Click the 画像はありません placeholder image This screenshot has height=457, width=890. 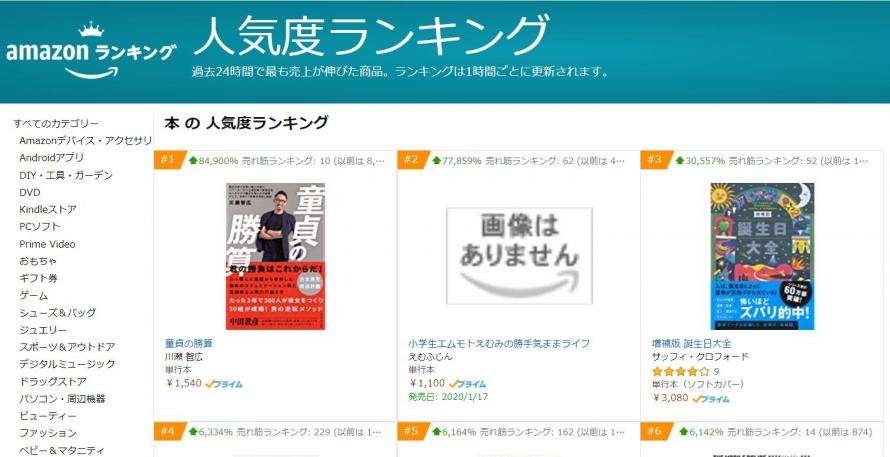tap(519, 255)
